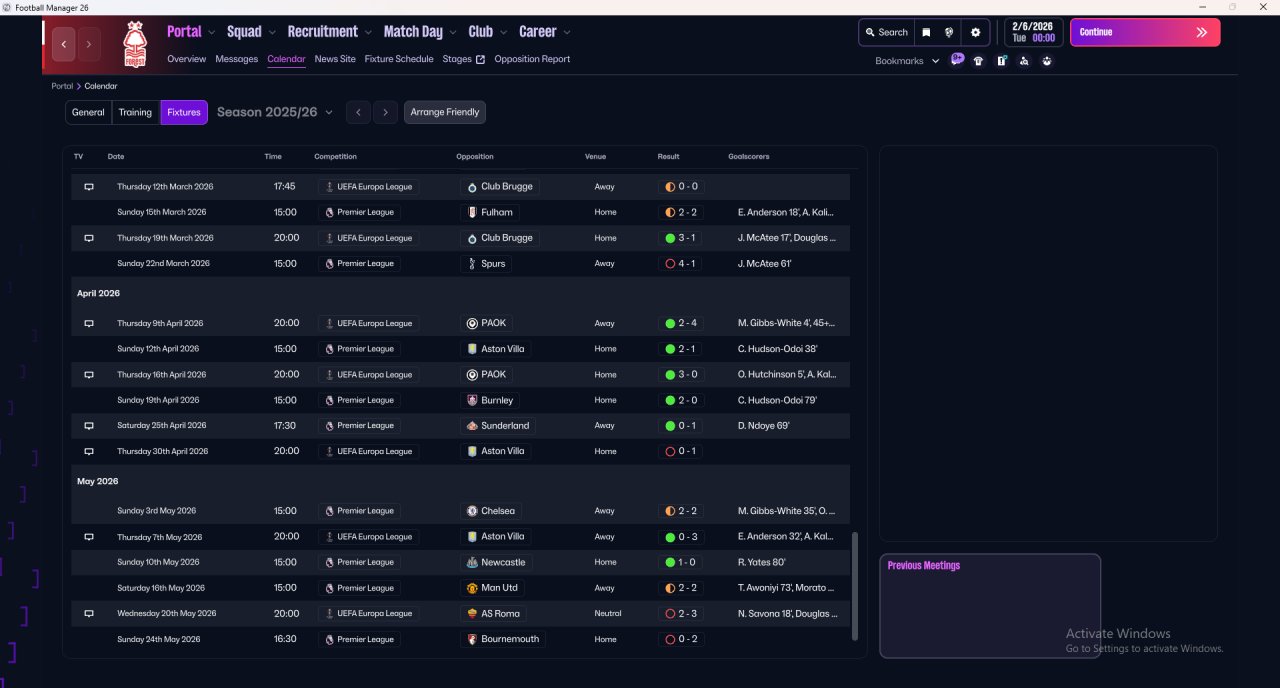Screen dimensions: 1280x688
Task: Open Premier League link on Fulham row
Action: point(359,212)
